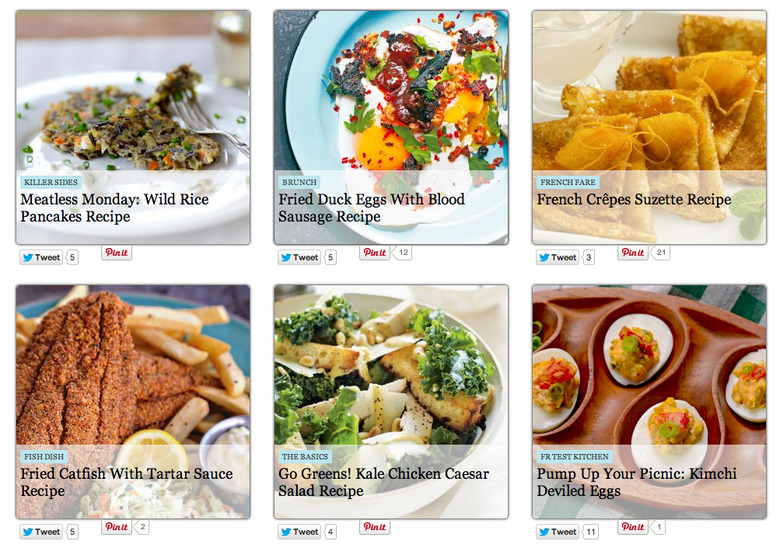
Task: Open the FISH DISH category tag
Action: coord(44,457)
